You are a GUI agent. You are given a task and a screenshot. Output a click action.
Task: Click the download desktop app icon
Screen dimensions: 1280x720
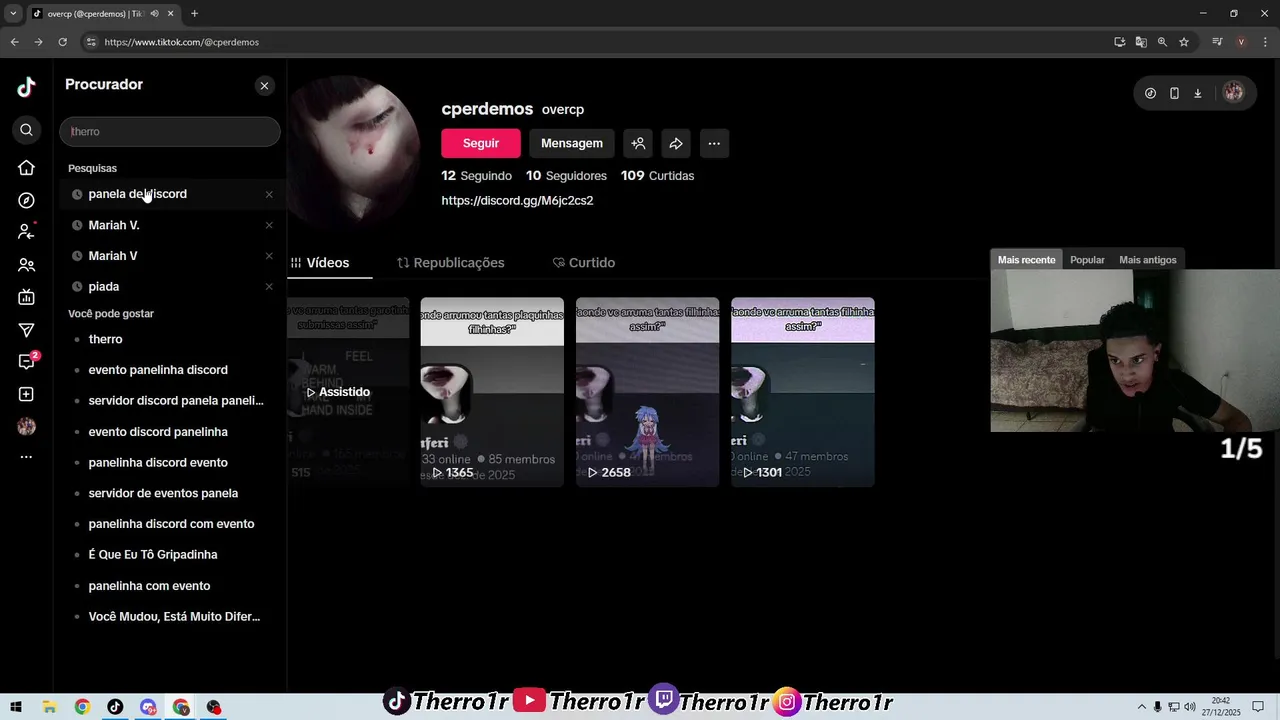[1198, 93]
